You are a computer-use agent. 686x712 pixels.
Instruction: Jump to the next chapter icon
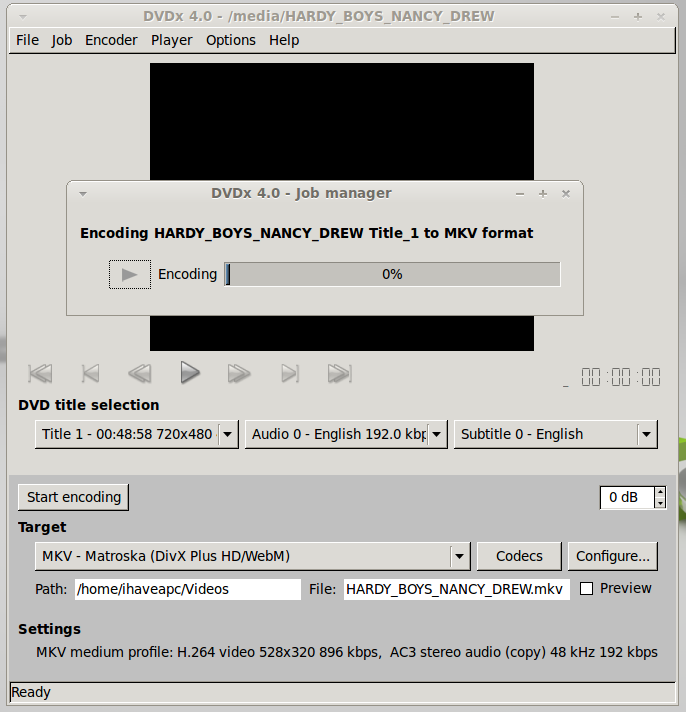(290, 374)
